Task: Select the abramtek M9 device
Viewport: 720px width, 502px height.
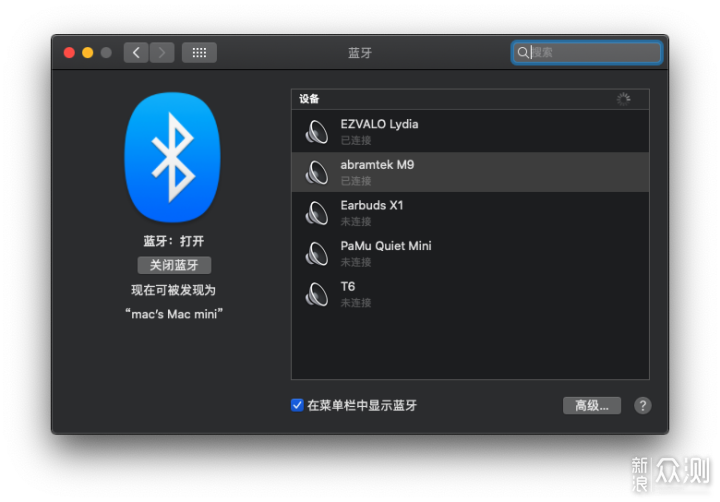Action: [470, 172]
